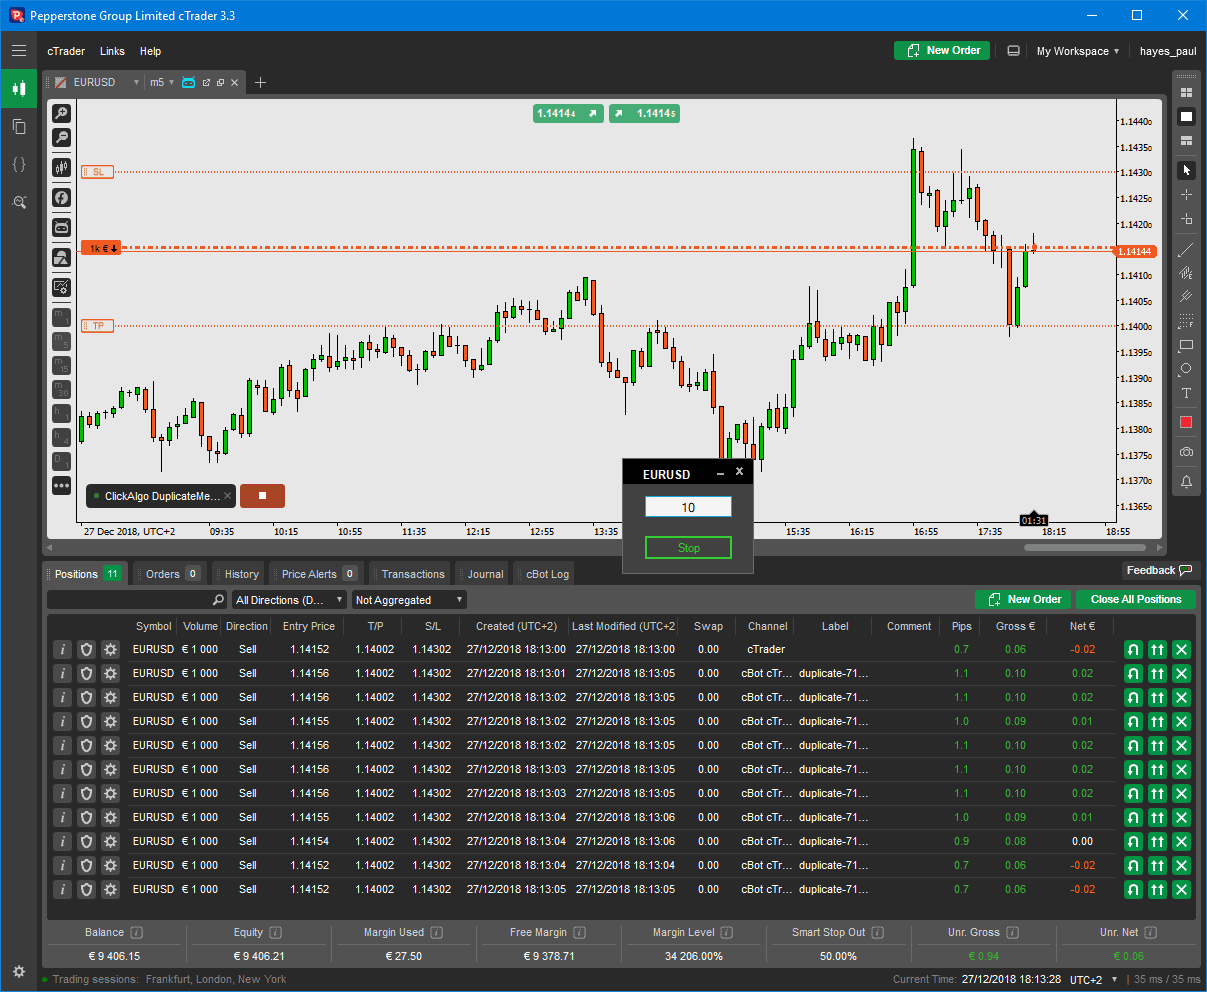This screenshot has width=1207, height=992.
Task: Select the cursor pointer tool
Action: point(1186,170)
